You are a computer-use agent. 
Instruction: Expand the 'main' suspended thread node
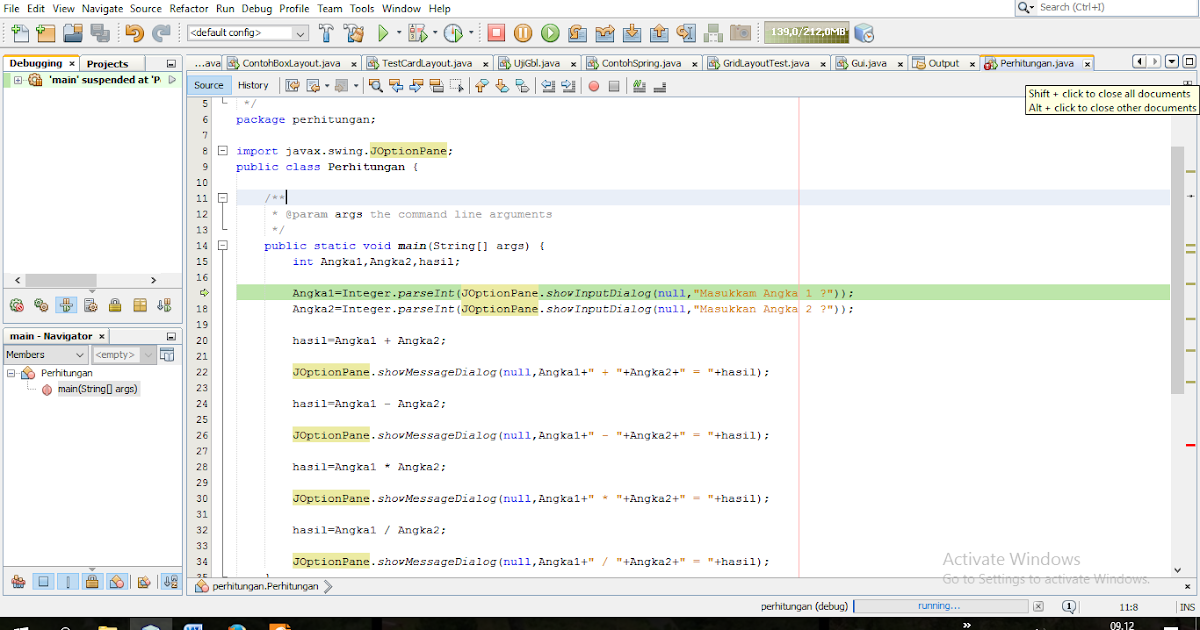click(18, 80)
